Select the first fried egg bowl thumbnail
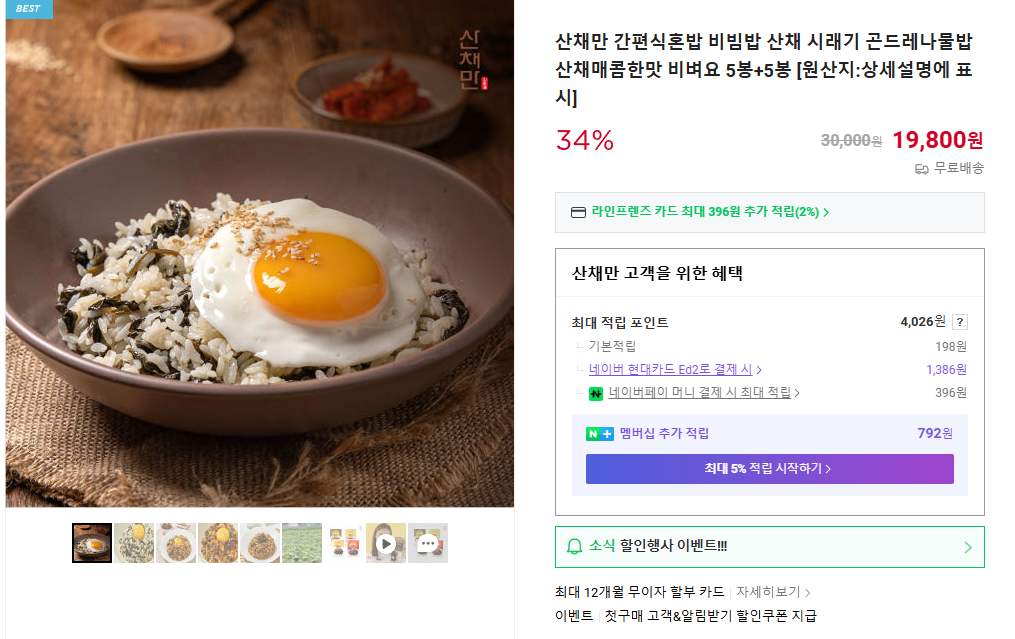 point(92,543)
